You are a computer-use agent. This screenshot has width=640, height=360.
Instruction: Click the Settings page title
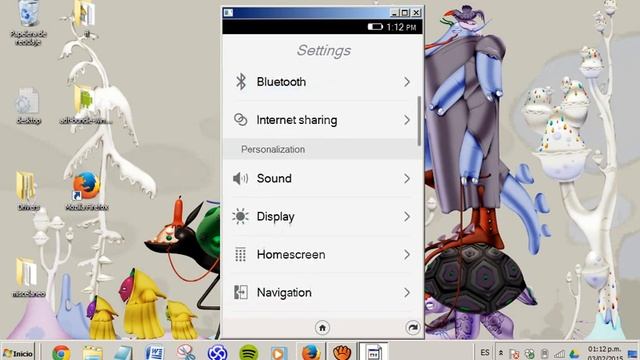click(324, 50)
